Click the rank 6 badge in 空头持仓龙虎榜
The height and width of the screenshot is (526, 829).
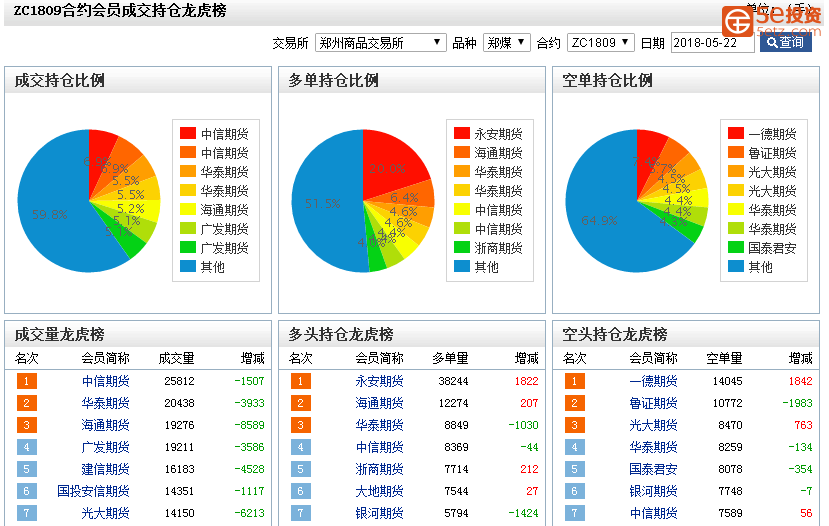(x=575, y=491)
